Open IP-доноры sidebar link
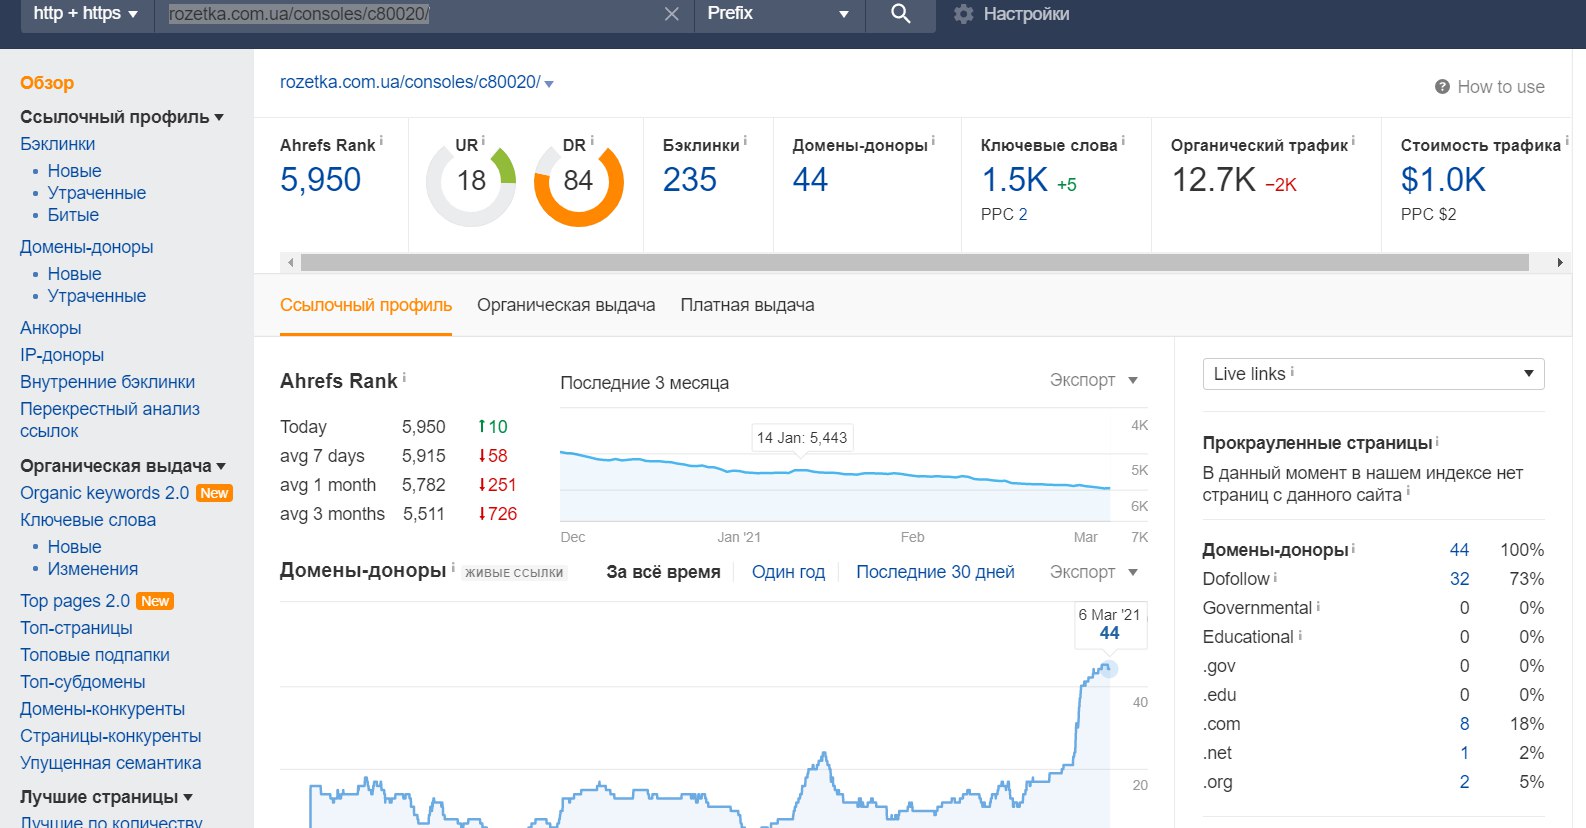Screen dimensions: 1586x828 [x=62, y=355]
